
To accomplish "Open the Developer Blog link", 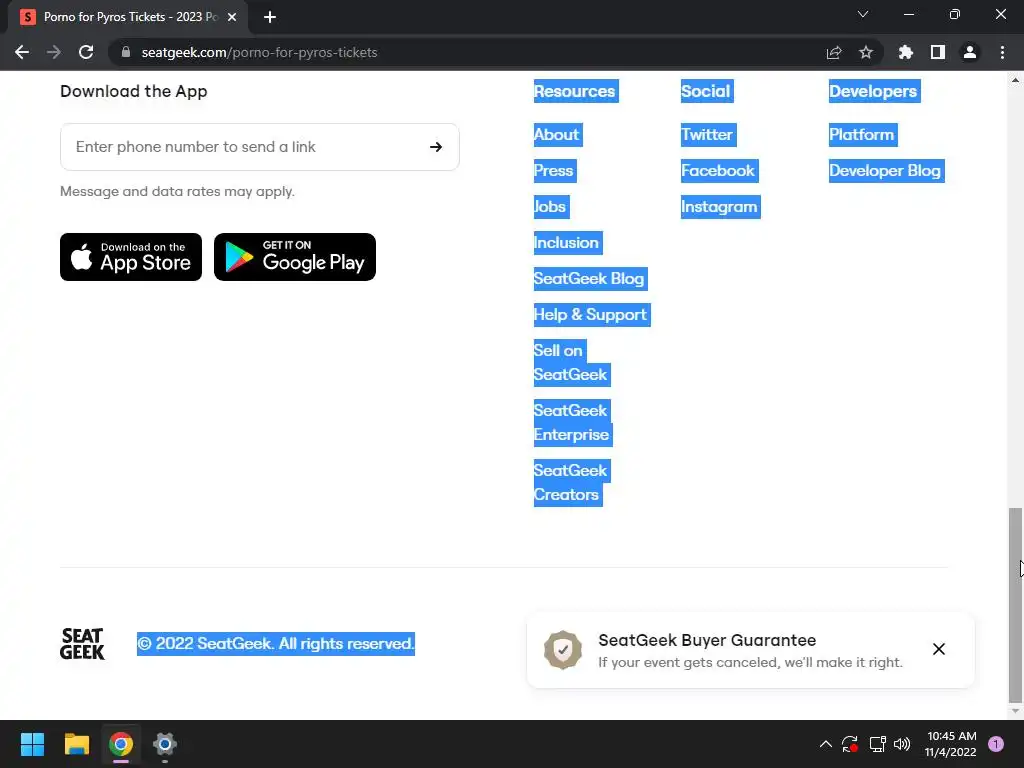I will 885,170.
